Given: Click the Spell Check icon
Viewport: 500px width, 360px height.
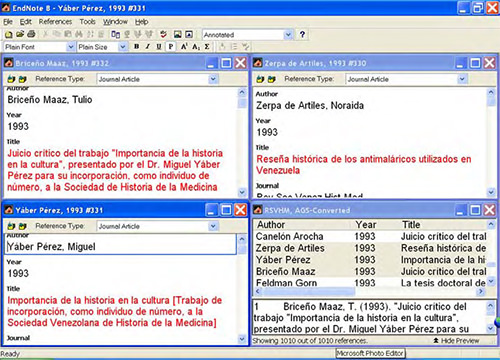Looking at the screenshot, I should [x=163, y=34].
